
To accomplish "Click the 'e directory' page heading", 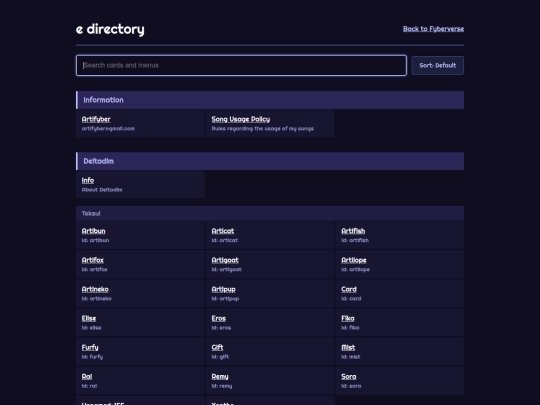I will pyautogui.click(x=110, y=29).
